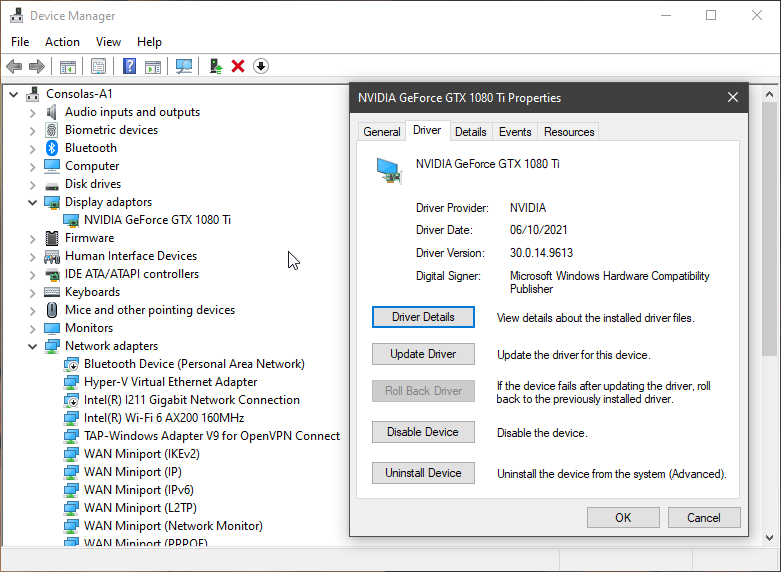Select WAN Miniport (IKEv2)
The height and width of the screenshot is (572, 781).
click(x=141, y=453)
